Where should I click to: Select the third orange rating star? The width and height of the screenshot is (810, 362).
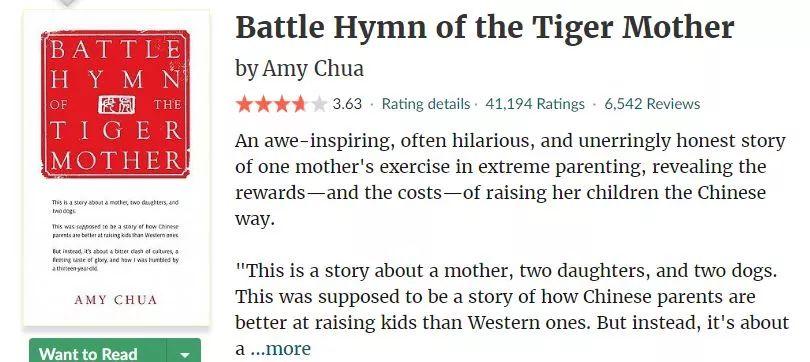[x=282, y=104]
